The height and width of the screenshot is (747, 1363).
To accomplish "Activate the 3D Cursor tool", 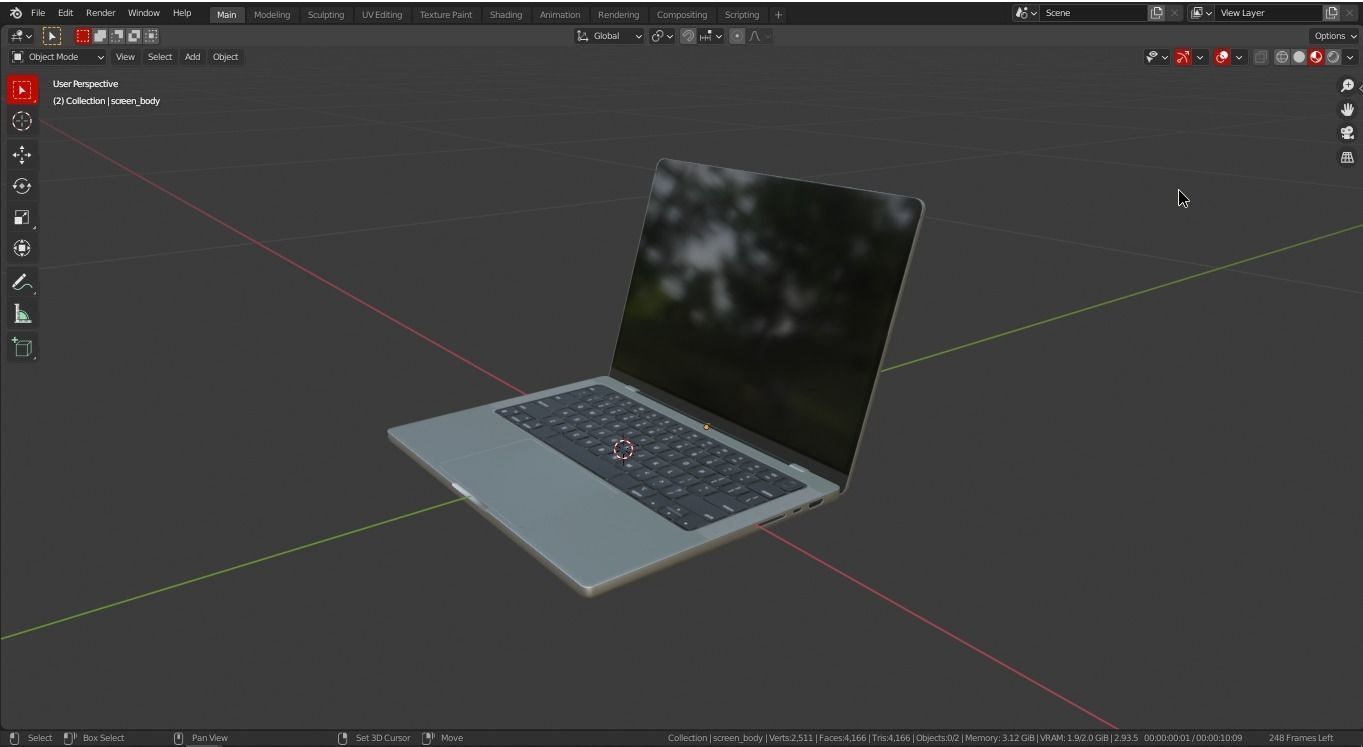I will tap(22, 121).
